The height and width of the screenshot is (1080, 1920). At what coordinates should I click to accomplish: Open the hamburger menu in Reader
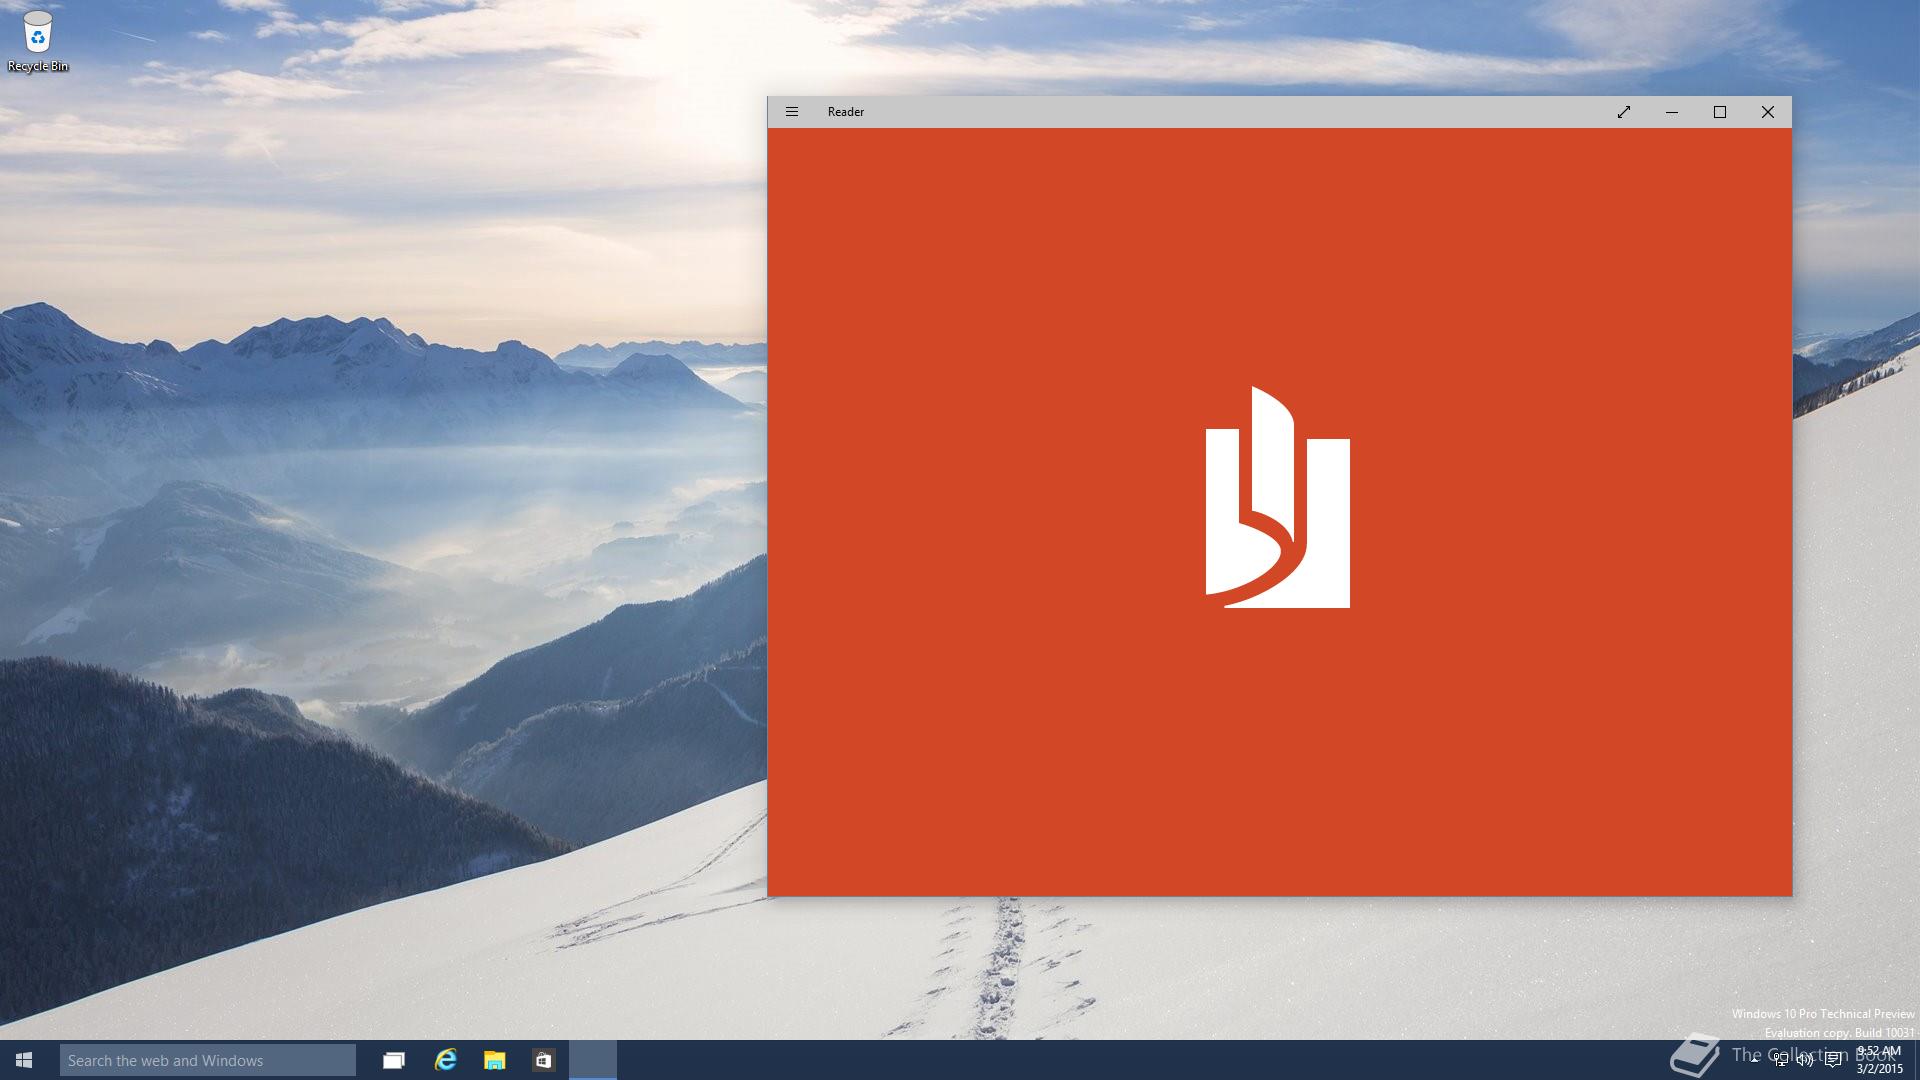point(791,112)
